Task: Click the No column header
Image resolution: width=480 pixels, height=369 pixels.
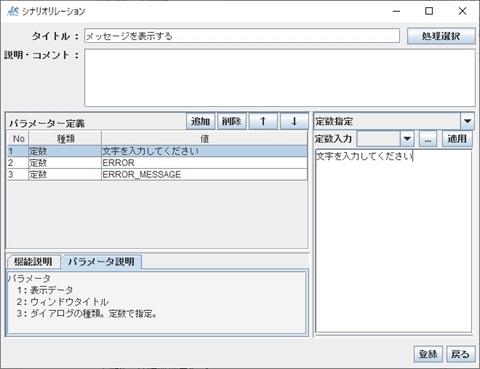Action: click(18, 139)
